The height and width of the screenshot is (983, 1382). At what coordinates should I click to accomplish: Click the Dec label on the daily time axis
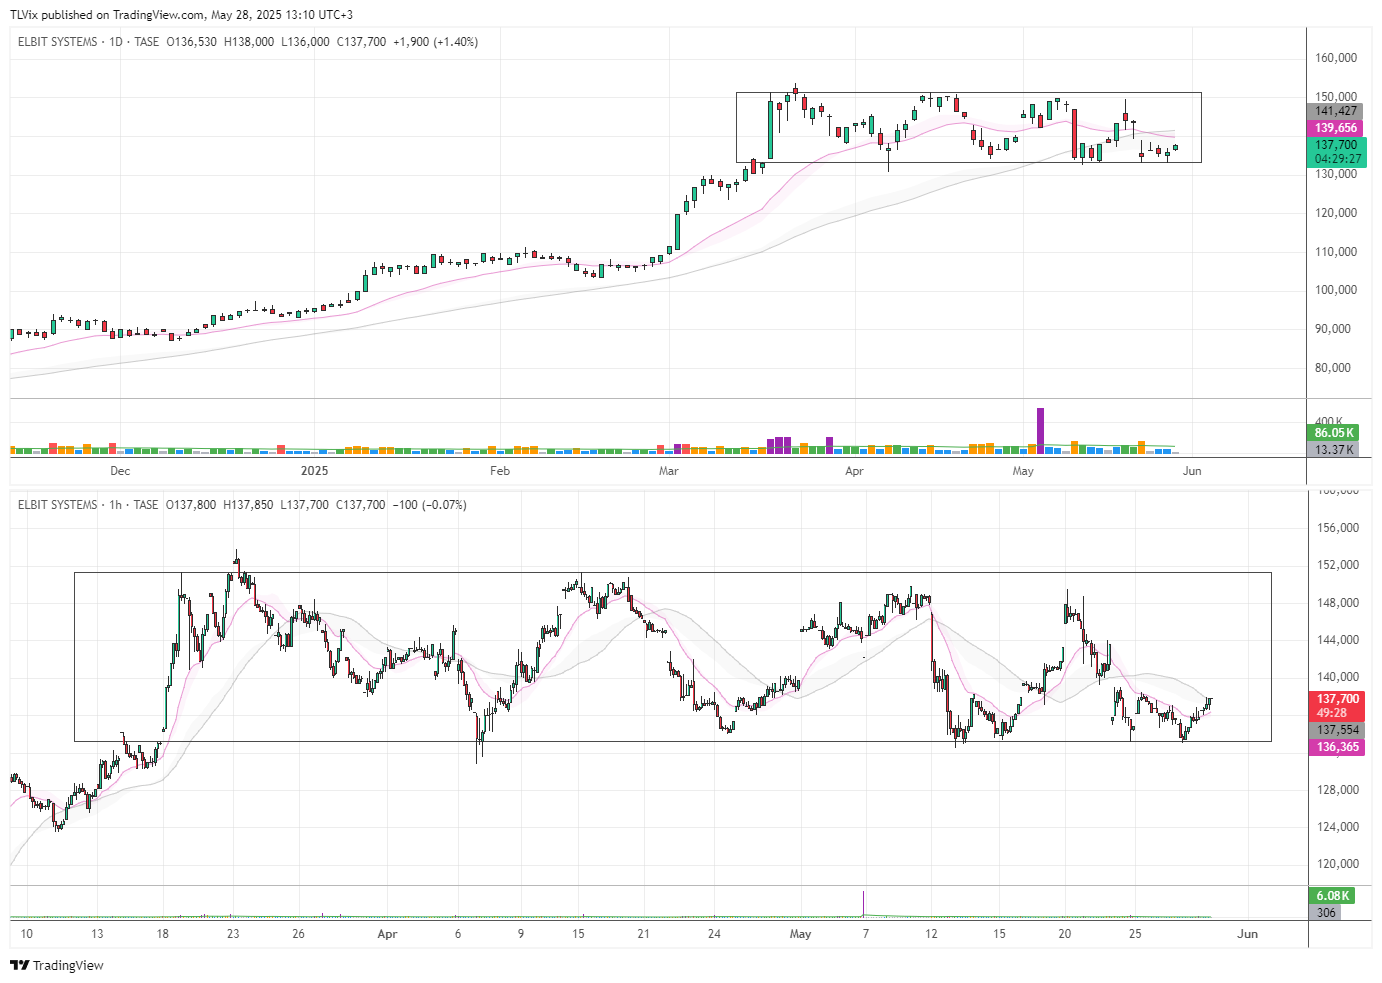[120, 471]
